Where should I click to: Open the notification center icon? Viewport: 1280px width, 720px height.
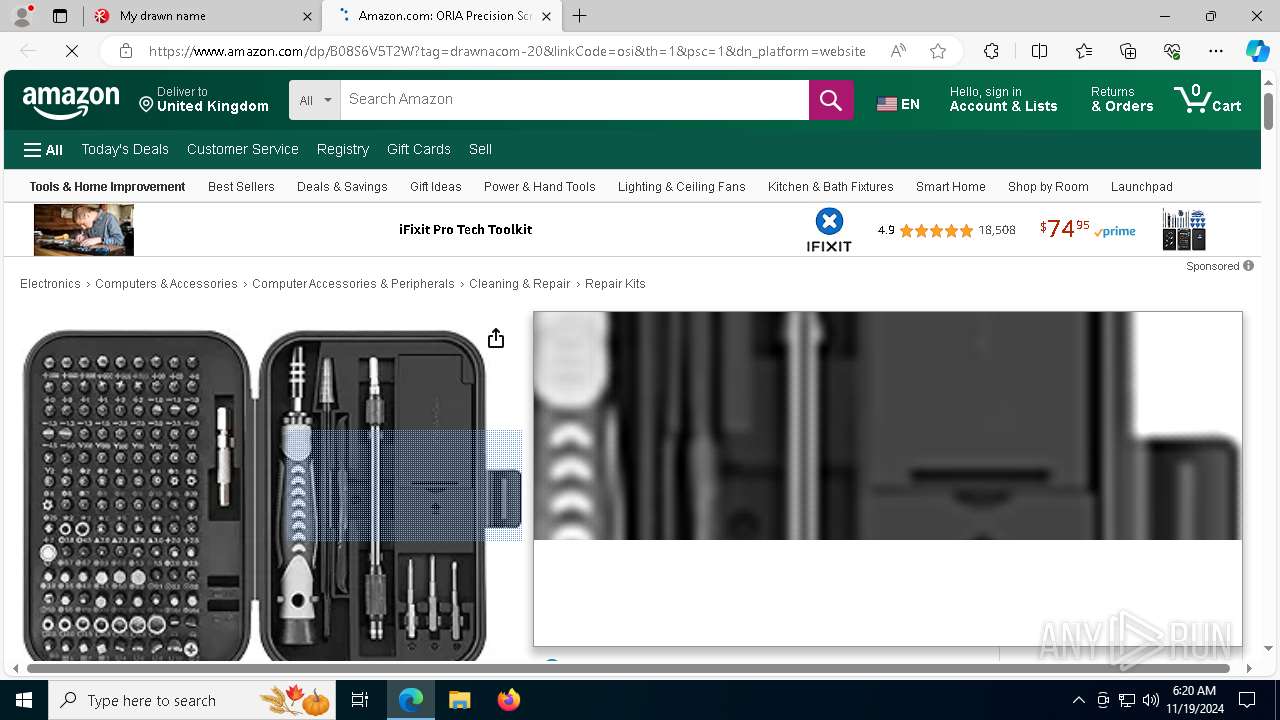point(1247,700)
